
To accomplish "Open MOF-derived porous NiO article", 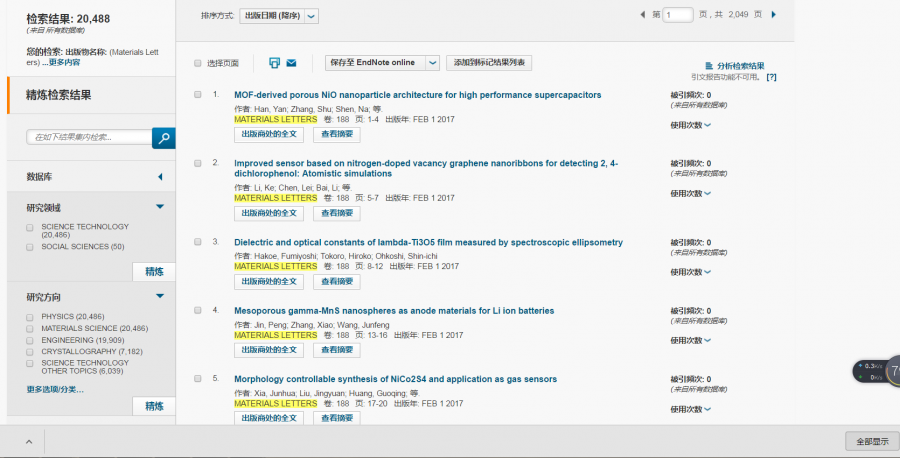I will pos(417,95).
